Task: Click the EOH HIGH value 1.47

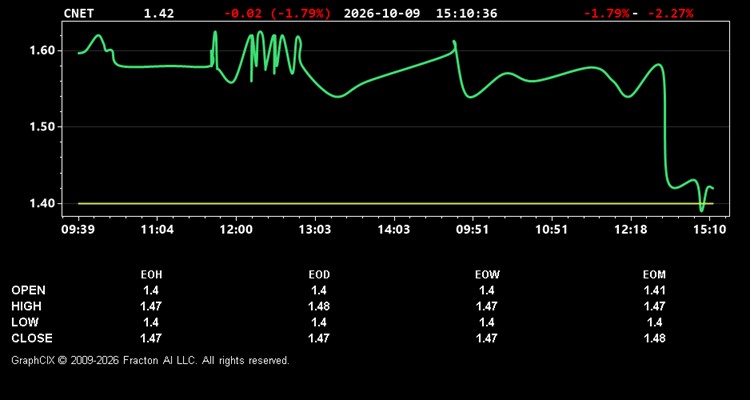Action: [151, 306]
